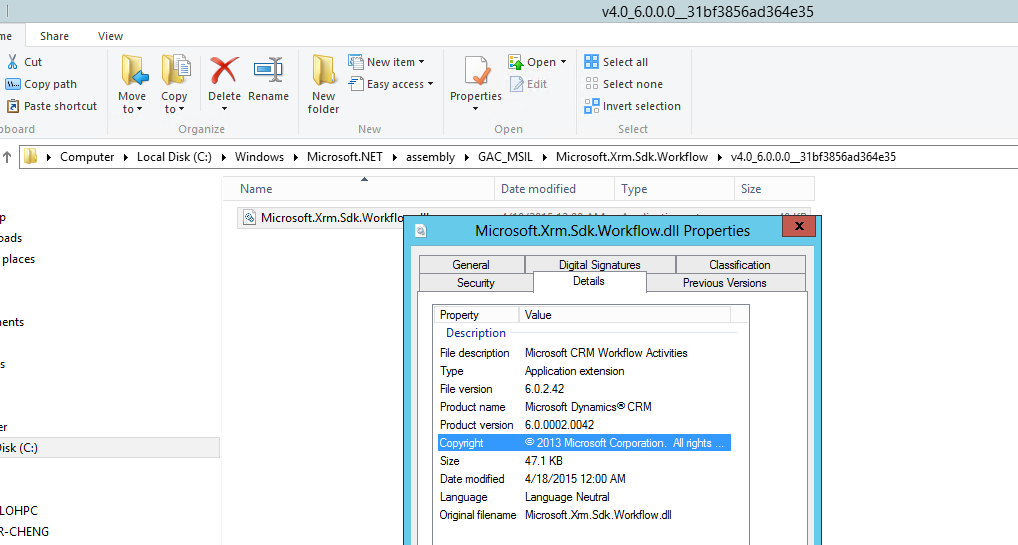Create a New folder via ribbon icon
This screenshot has height=545, width=1018.
pos(323,70)
